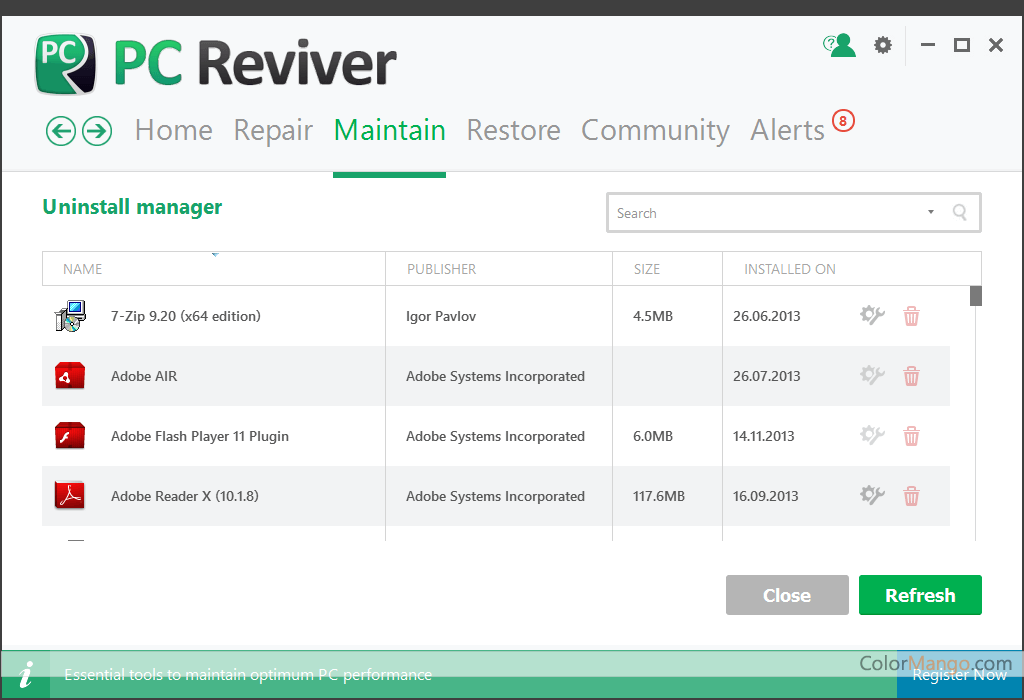This screenshot has width=1024, height=700.
Task: Click the green Refresh button
Action: [x=920, y=595]
